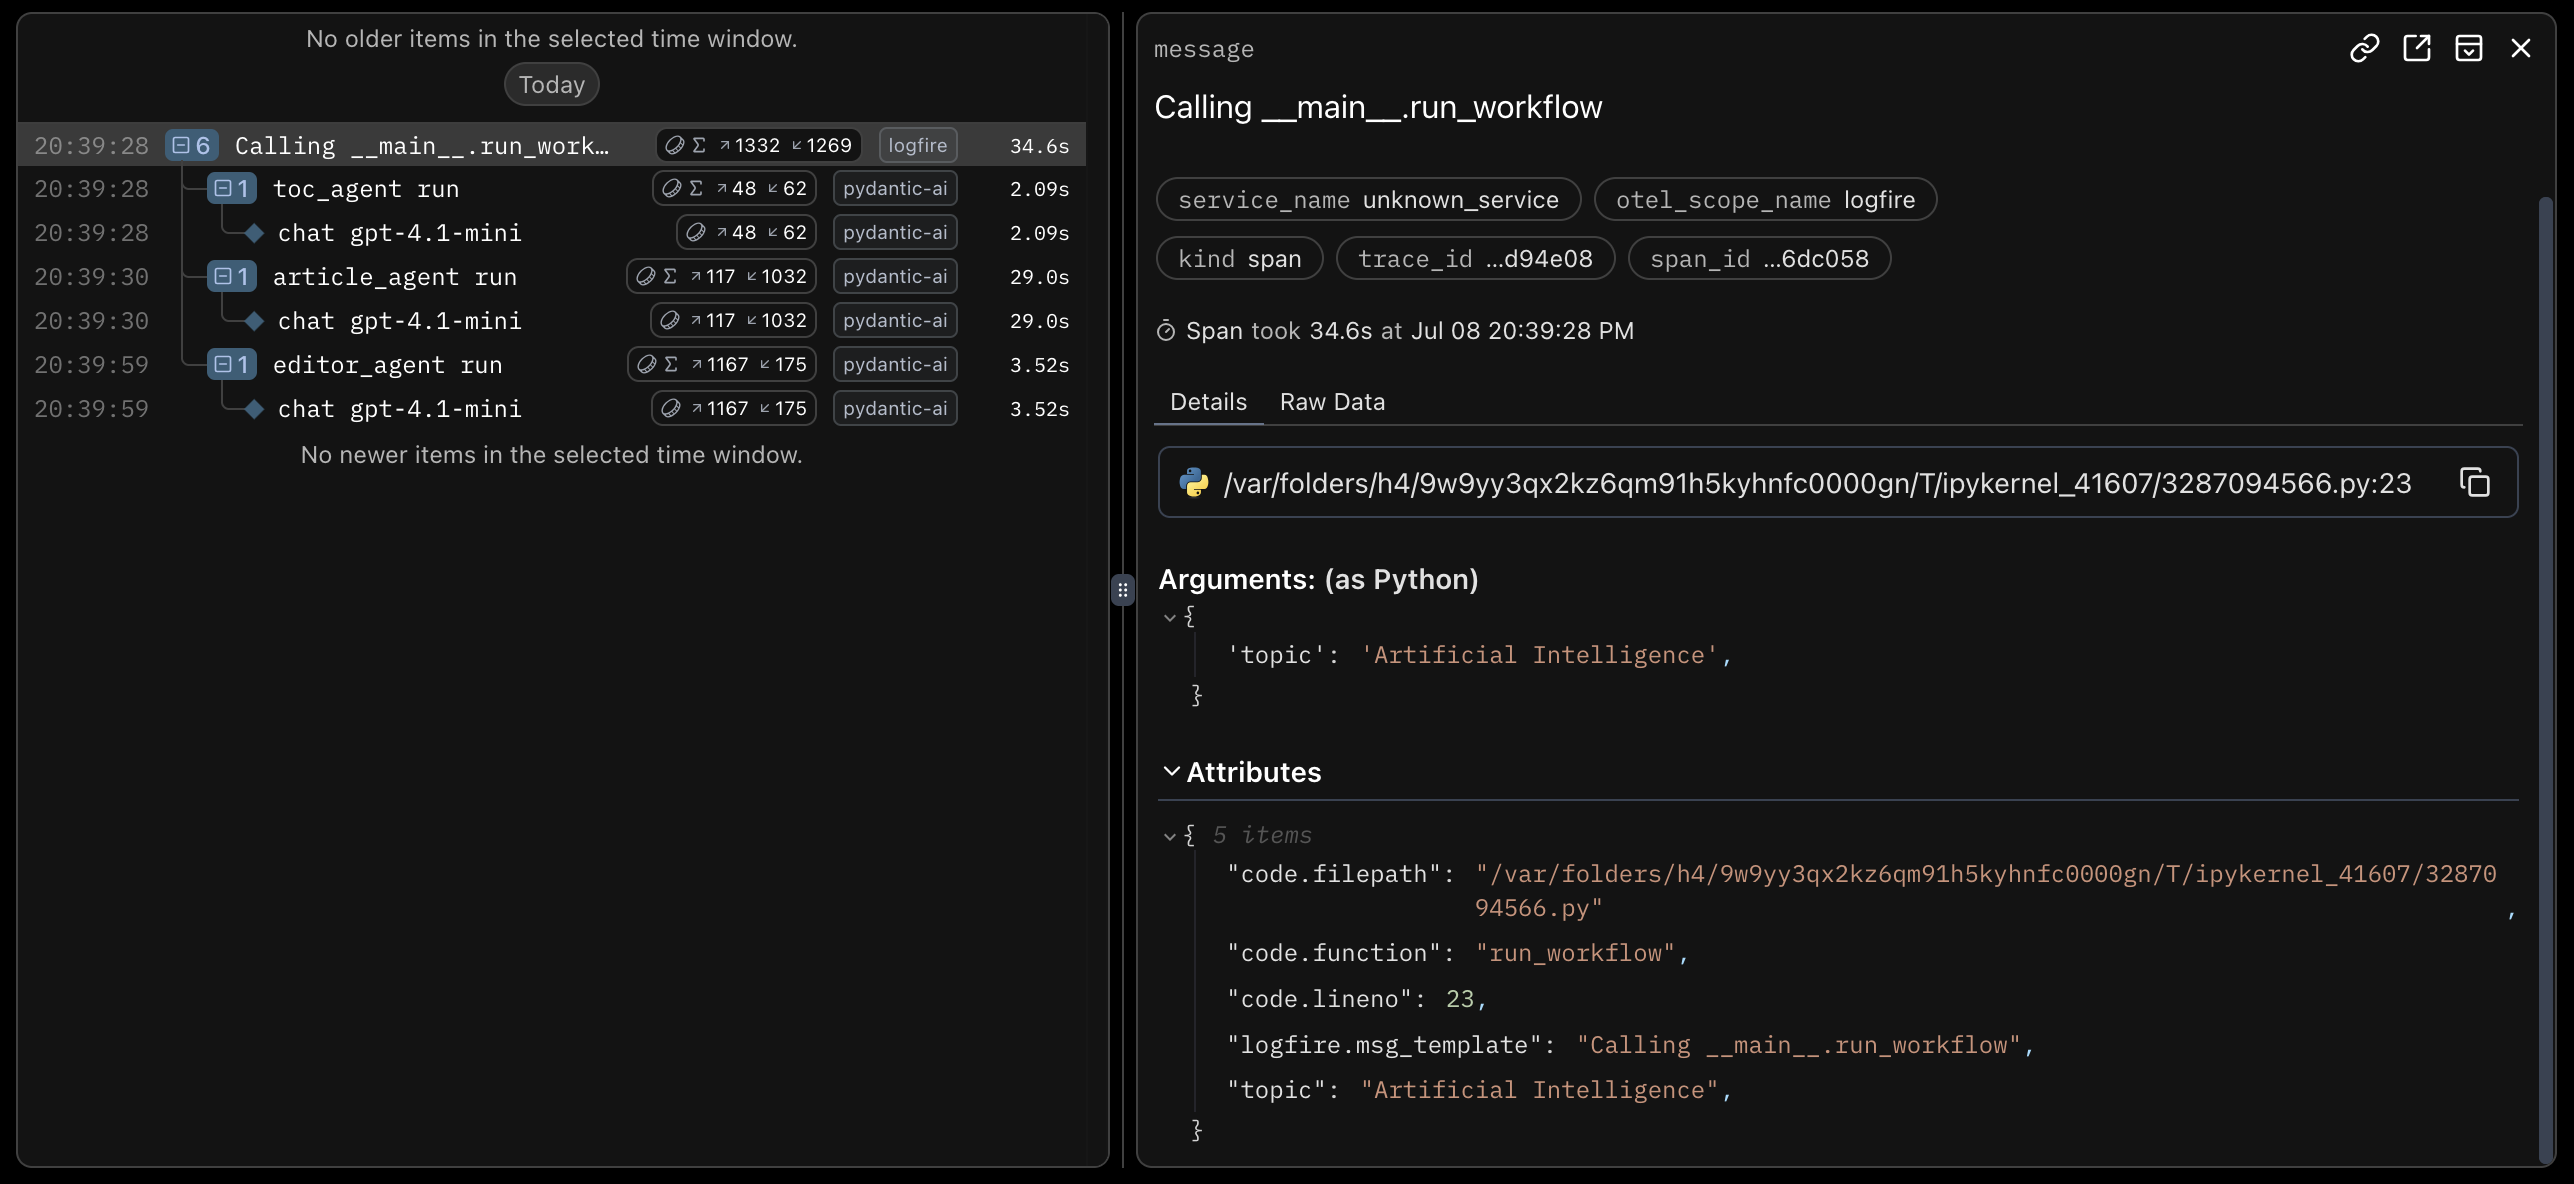Click the trace_id ...d94e08 chip
Viewport: 2574px width, 1184px height.
1475,259
